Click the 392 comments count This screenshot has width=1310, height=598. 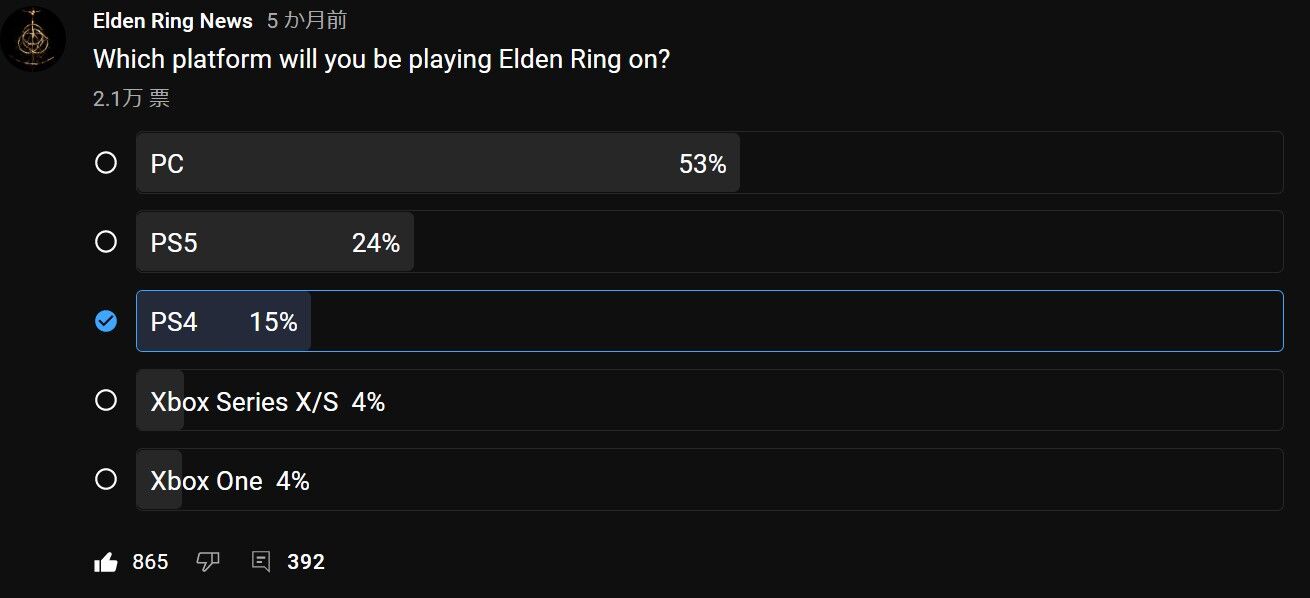pos(306,562)
